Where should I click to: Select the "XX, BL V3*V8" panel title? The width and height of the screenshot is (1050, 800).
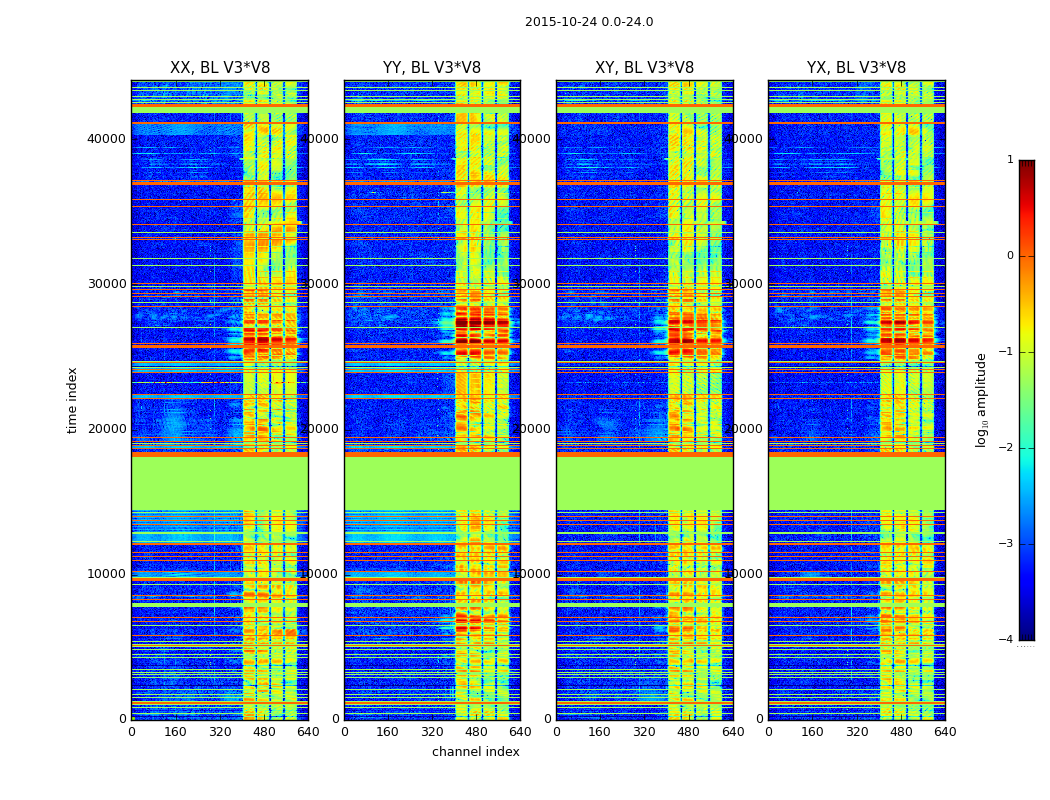pos(220,68)
